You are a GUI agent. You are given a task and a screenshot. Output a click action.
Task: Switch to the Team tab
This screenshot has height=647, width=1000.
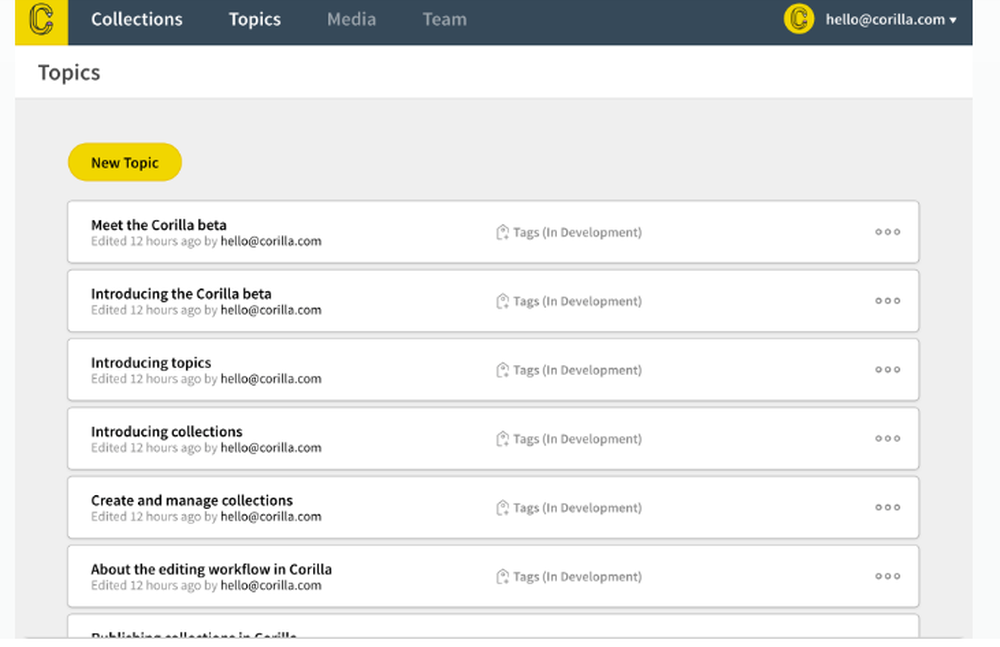pyautogui.click(x=445, y=20)
